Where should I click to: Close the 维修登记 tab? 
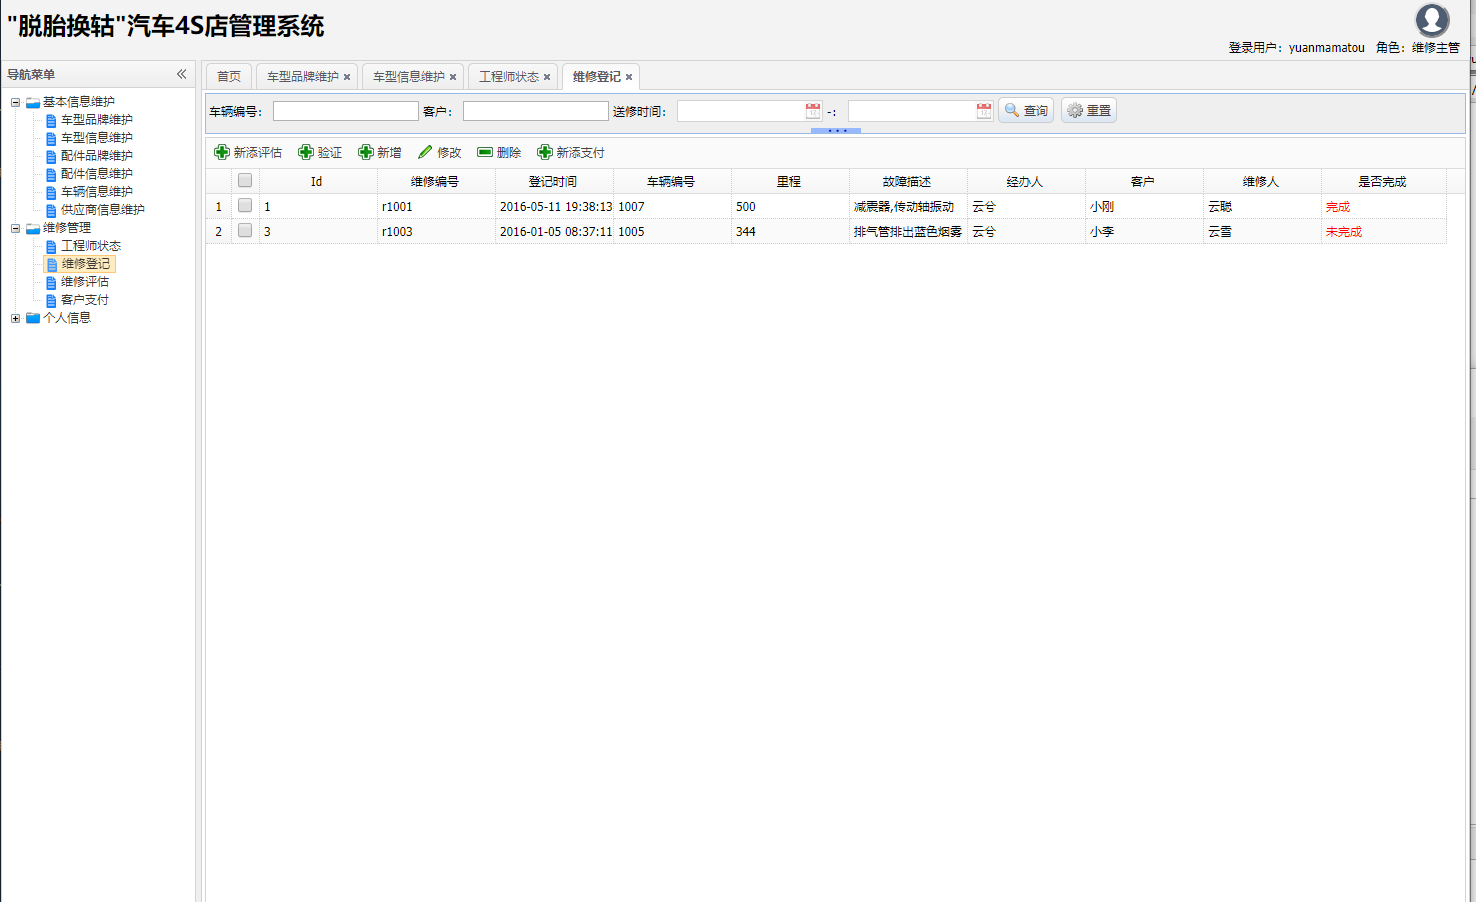(629, 77)
